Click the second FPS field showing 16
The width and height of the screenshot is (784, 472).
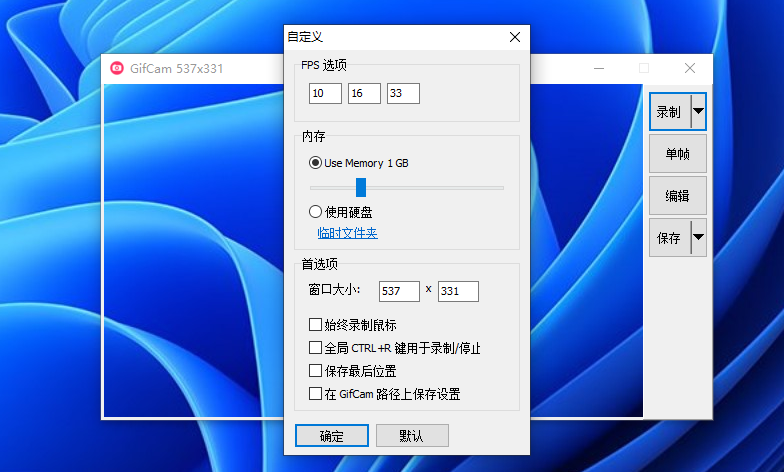click(364, 94)
